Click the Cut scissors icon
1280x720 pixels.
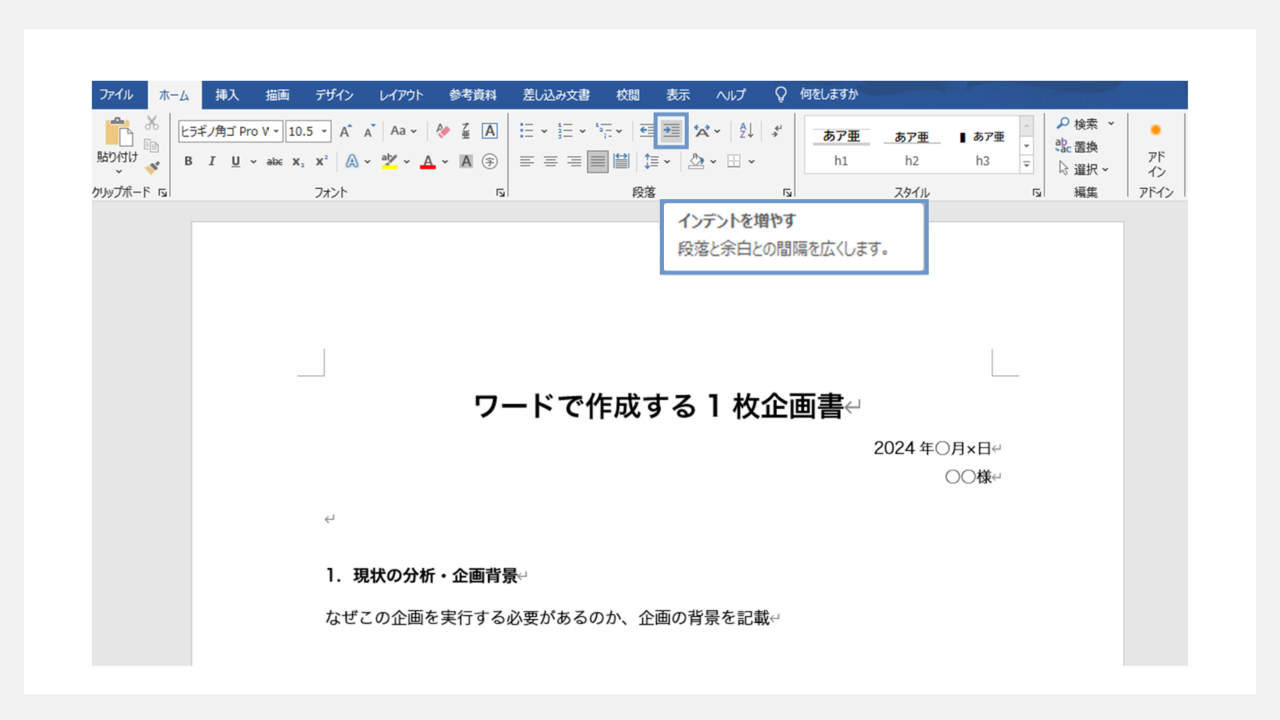[x=152, y=123]
